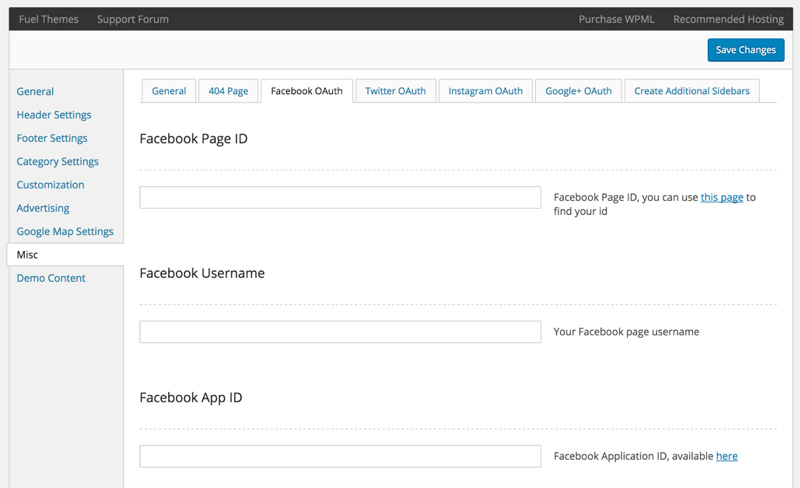Image resolution: width=800 pixels, height=488 pixels.
Task: Select General in the left sidebar
Action: [x=35, y=91]
